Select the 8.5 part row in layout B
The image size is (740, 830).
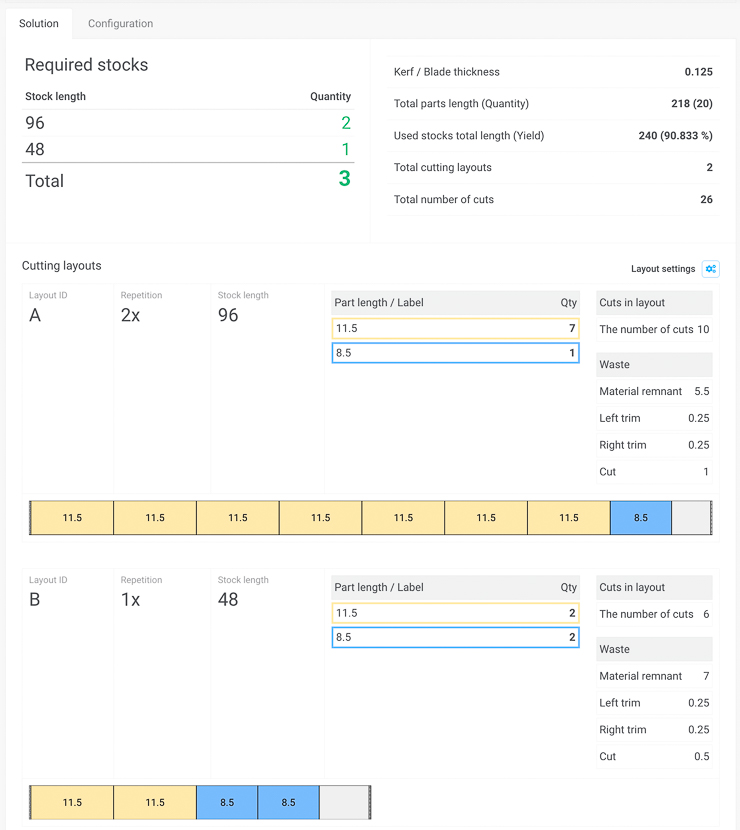click(x=455, y=637)
